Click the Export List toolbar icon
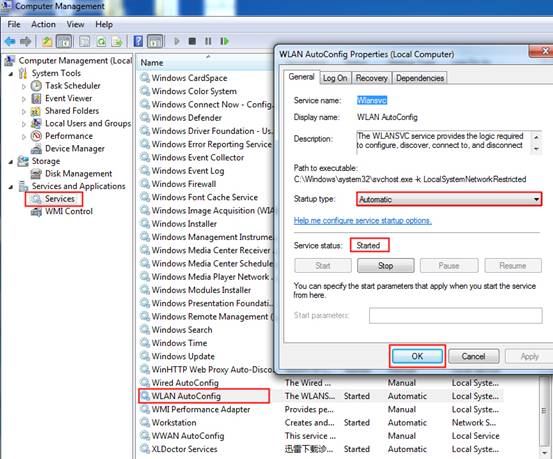This screenshot has width=553, height=459. (x=117, y=42)
